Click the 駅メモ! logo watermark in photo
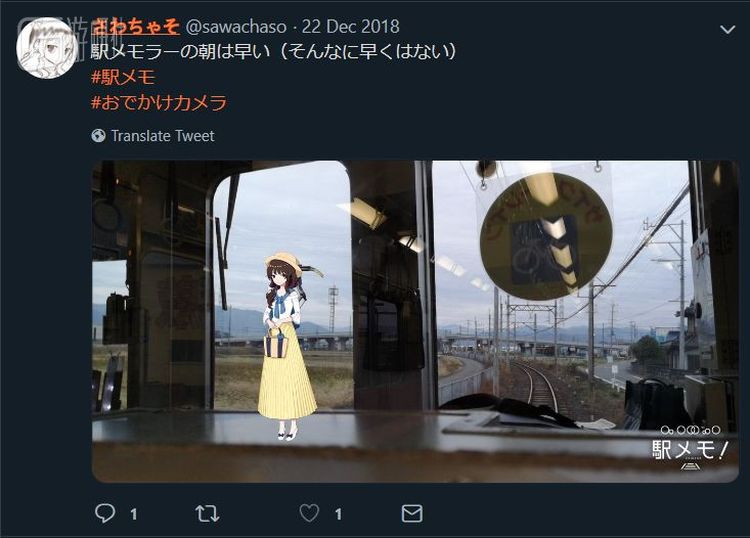This screenshot has height=538, width=750. pyautogui.click(x=690, y=448)
